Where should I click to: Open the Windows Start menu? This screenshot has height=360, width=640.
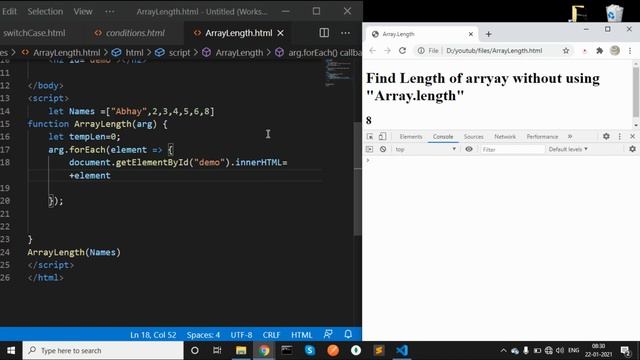pos(11,350)
